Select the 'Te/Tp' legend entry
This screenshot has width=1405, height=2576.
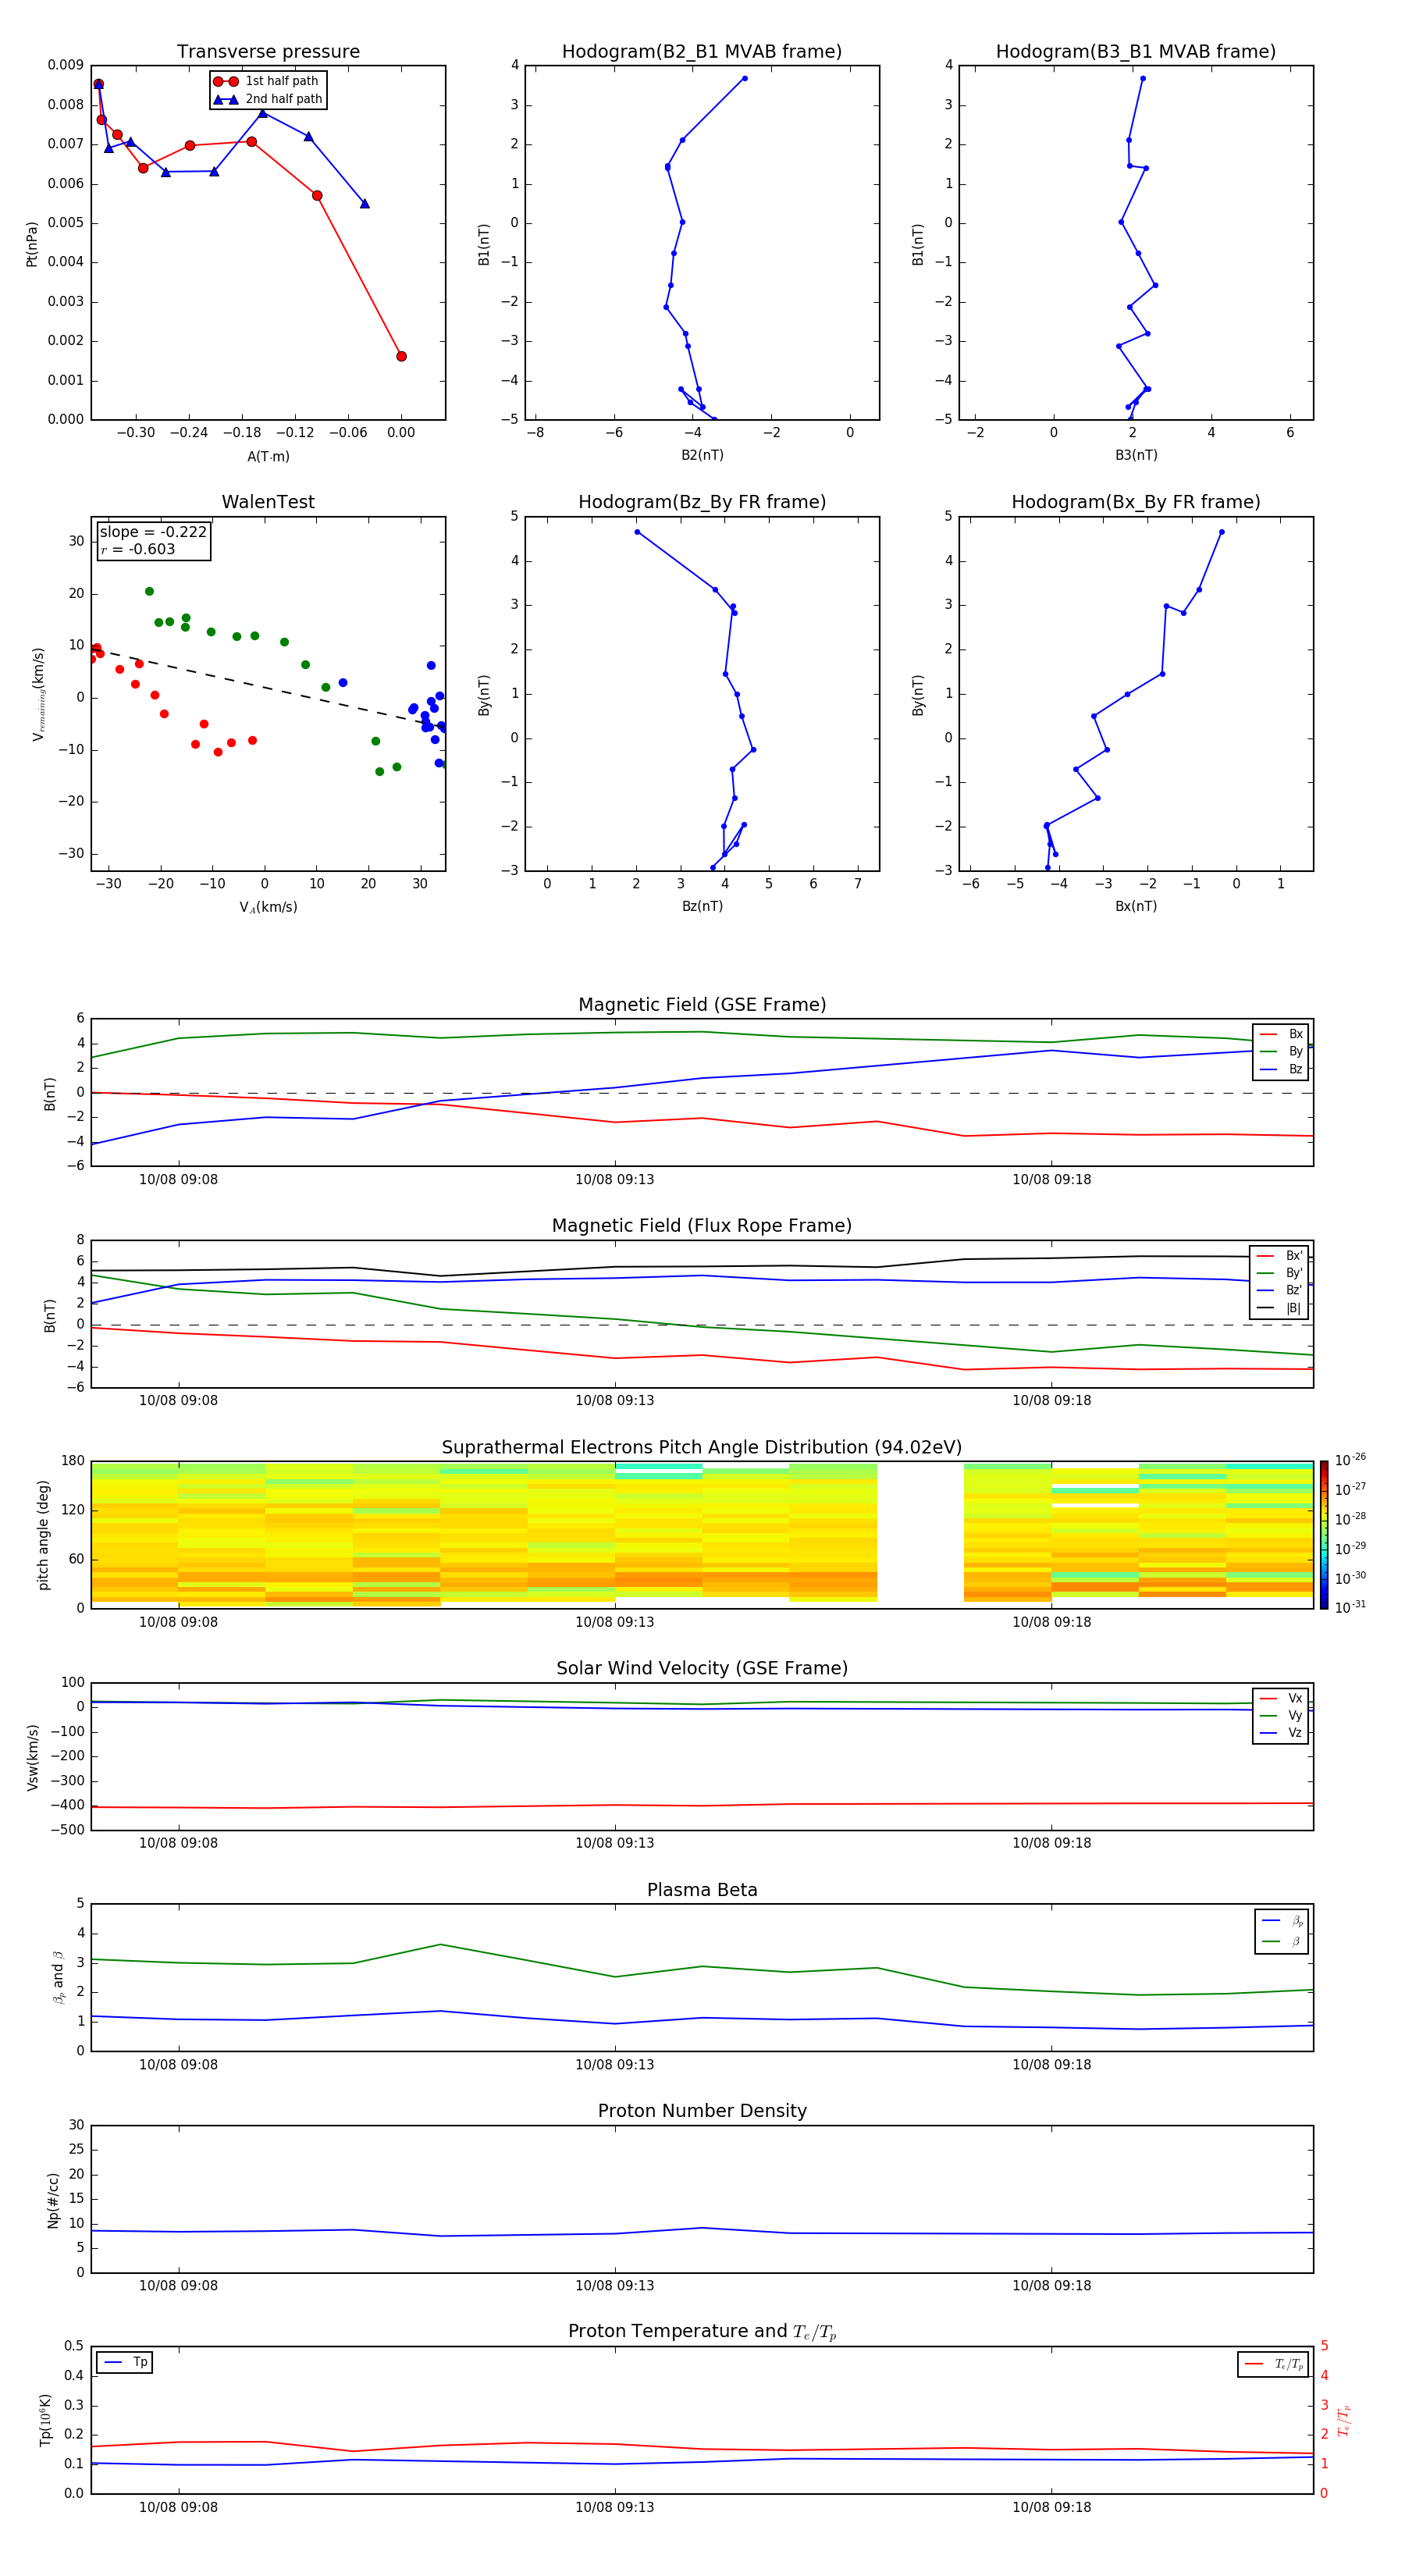tap(1273, 2364)
